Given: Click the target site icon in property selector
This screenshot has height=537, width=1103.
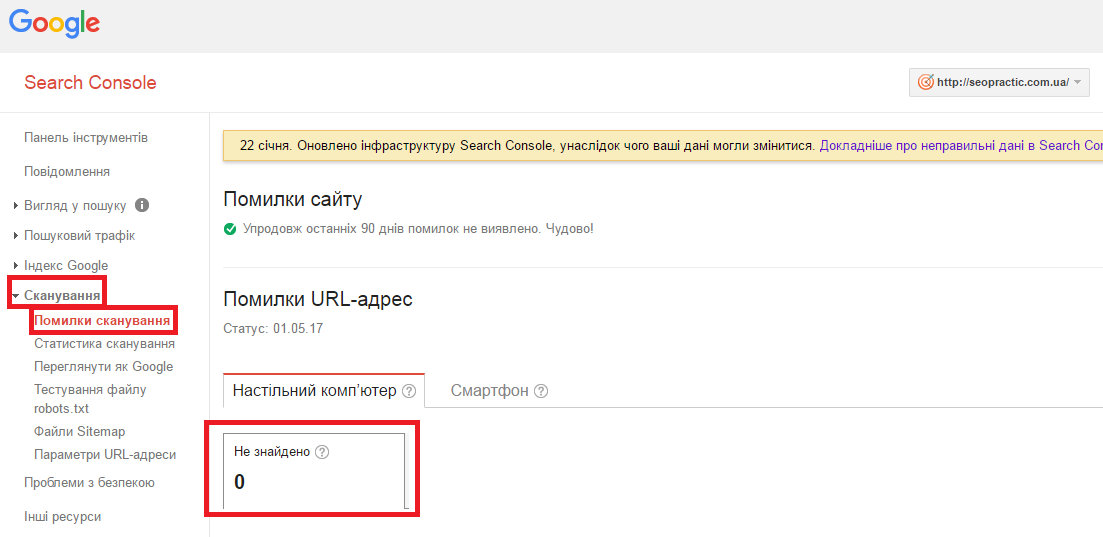Looking at the screenshot, I should pos(926,82).
